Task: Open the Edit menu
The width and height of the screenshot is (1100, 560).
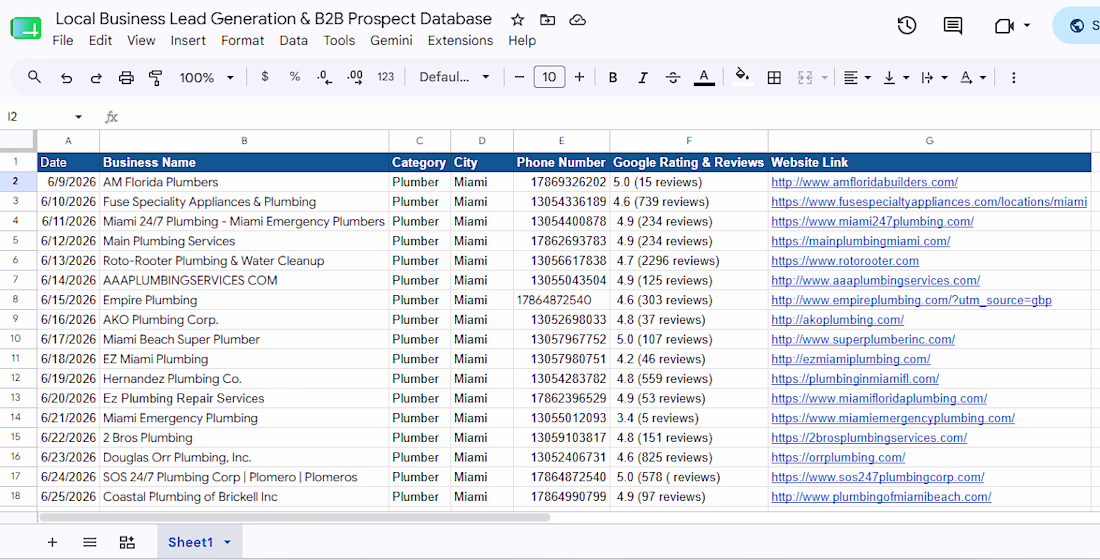Action: click(100, 41)
